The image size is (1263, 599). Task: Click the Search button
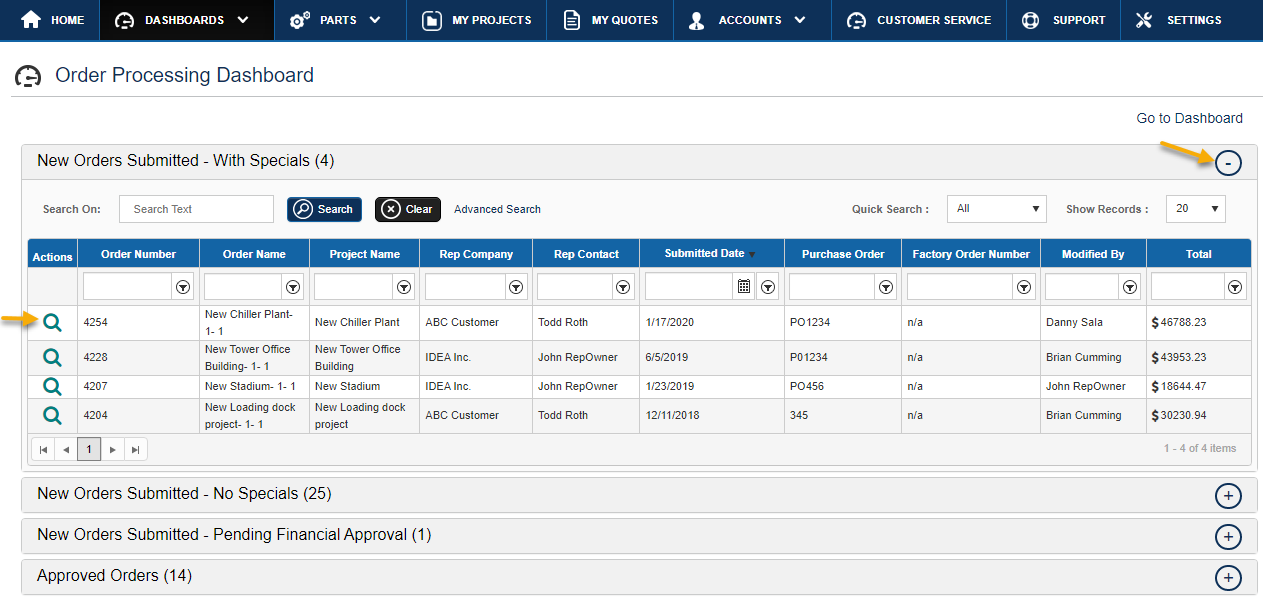click(x=324, y=209)
